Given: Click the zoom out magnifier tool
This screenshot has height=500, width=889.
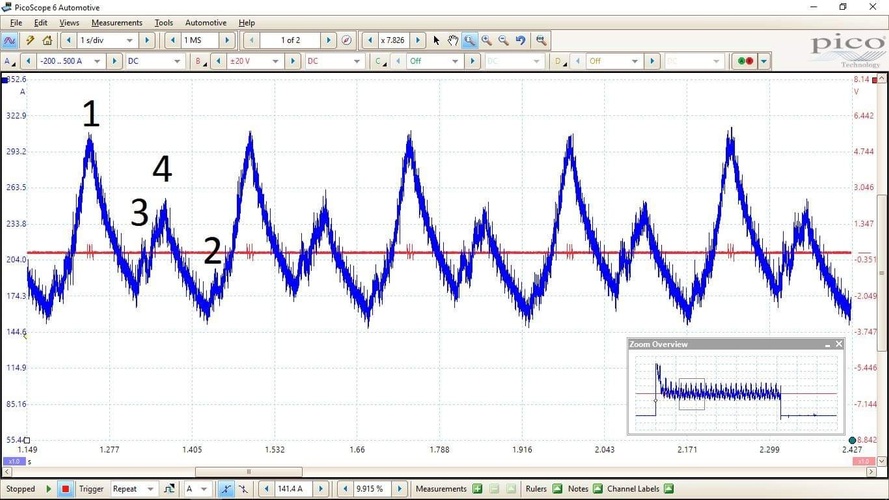Looking at the screenshot, I should tap(503, 40).
